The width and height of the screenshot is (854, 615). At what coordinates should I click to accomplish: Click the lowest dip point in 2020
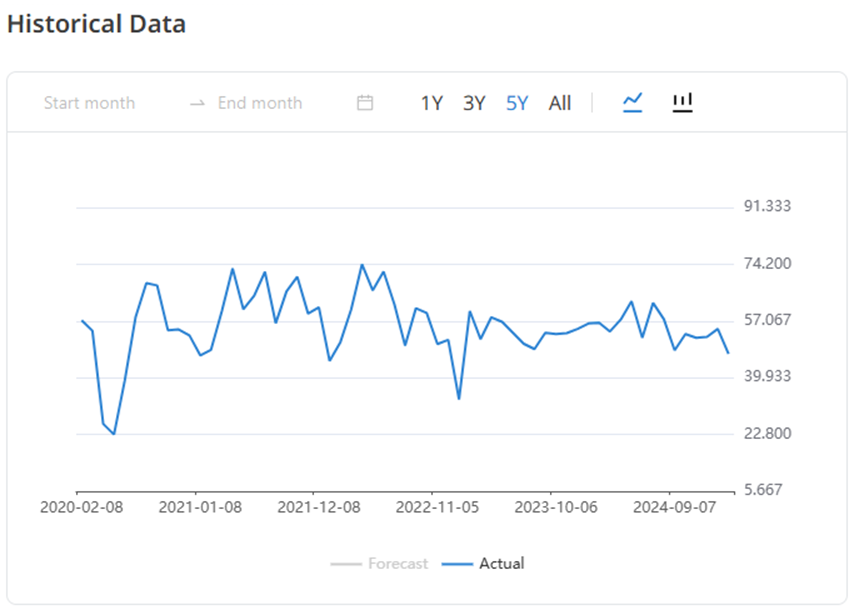coord(114,434)
